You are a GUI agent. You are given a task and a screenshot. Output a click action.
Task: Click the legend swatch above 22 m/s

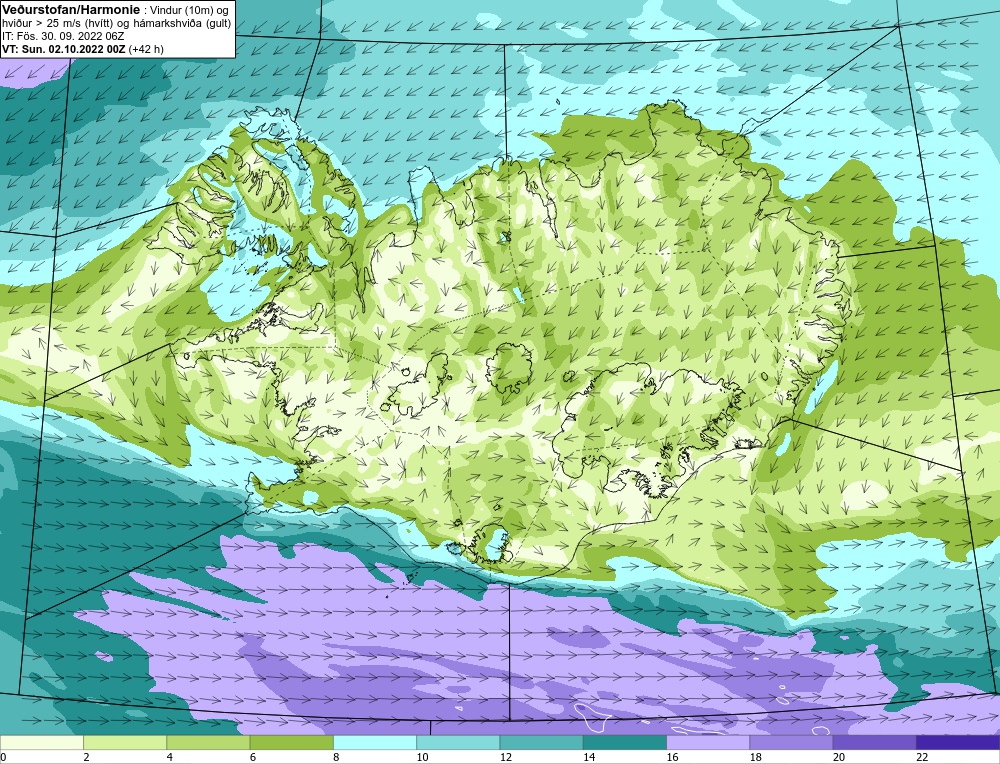point(957,742)
